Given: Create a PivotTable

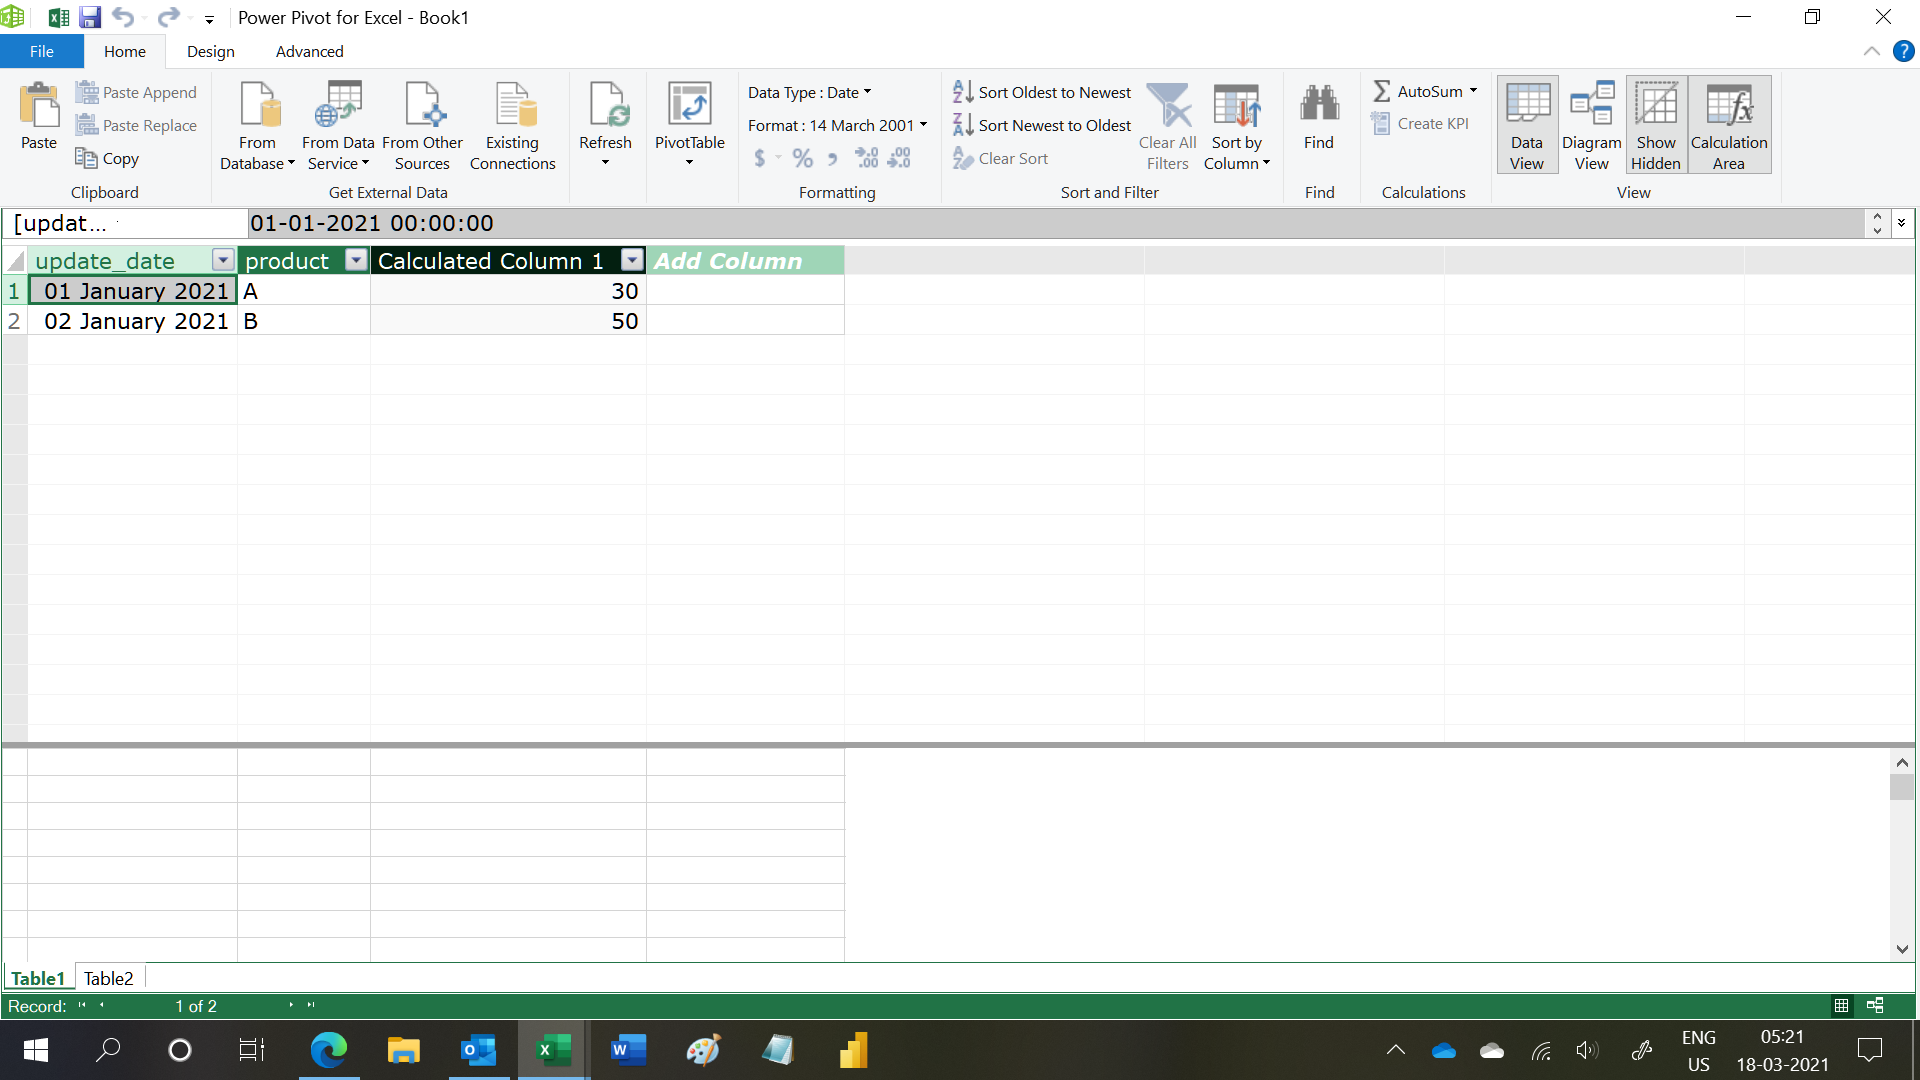Looking at the screenshot, I should pyautogui.click(x=689, y=124).
